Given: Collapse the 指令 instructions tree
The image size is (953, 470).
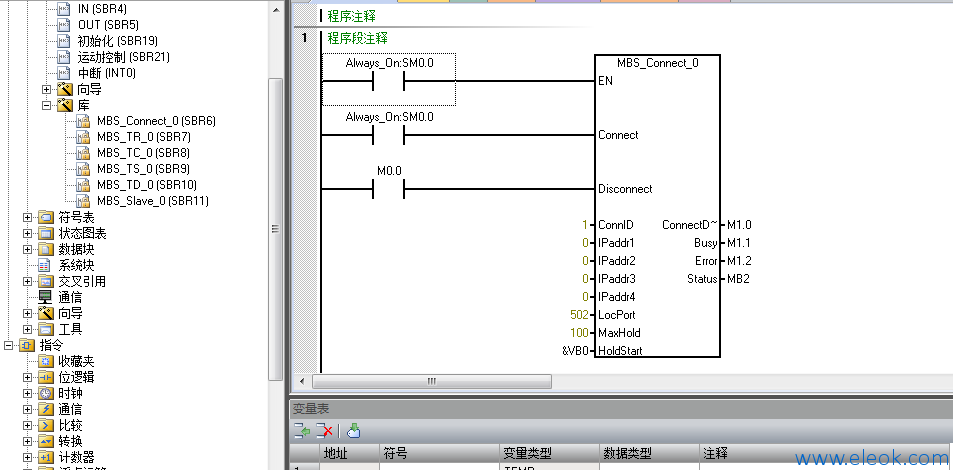Looking at the screenshot, I should coord(8,345).
